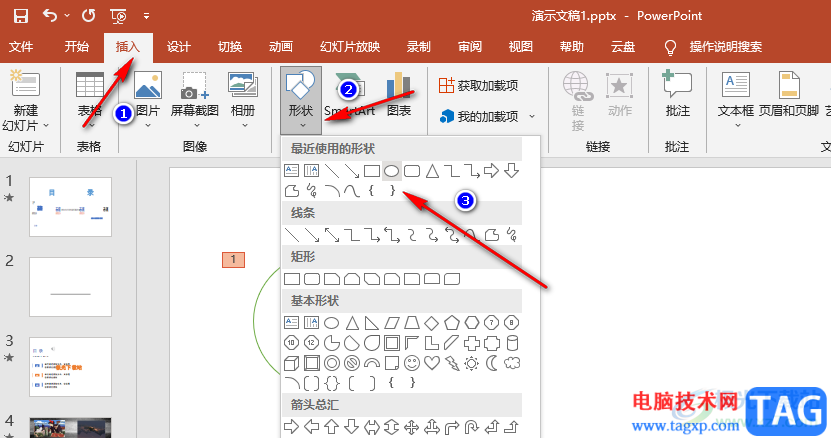Collapse the 形状 shapes dropdown button

[x=300, y=100]
